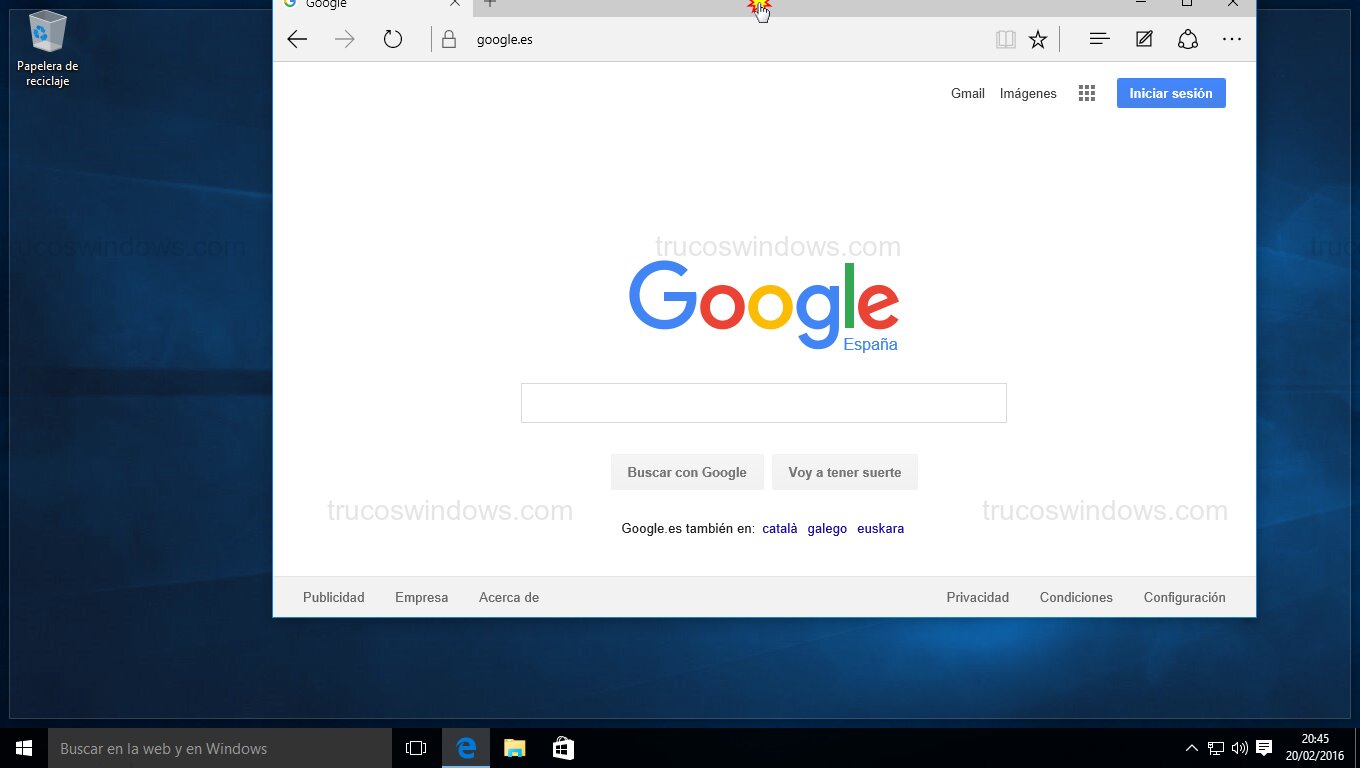Click Voy a tener suerte button

844,472
